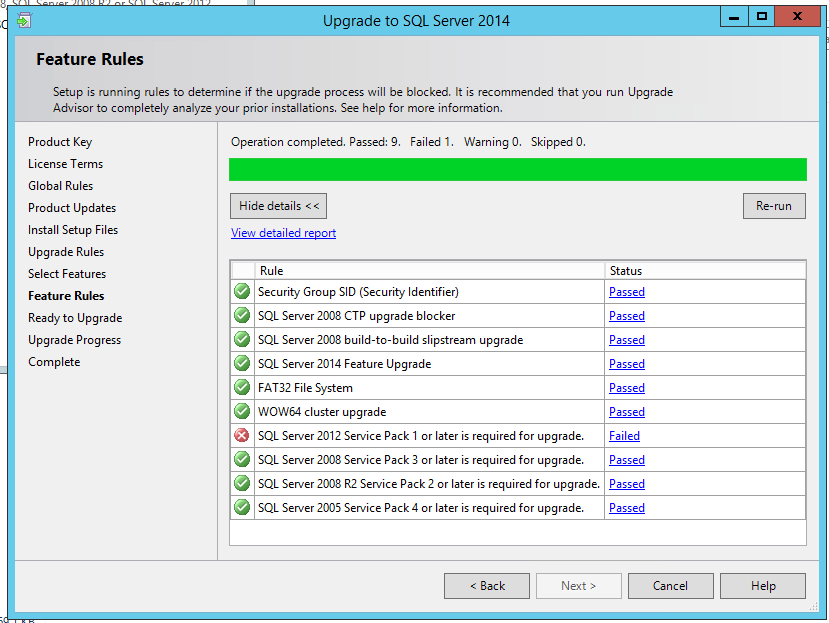Click the SQL Server setup icon in the title bar
829x623 pixels.
click(24, 21)
